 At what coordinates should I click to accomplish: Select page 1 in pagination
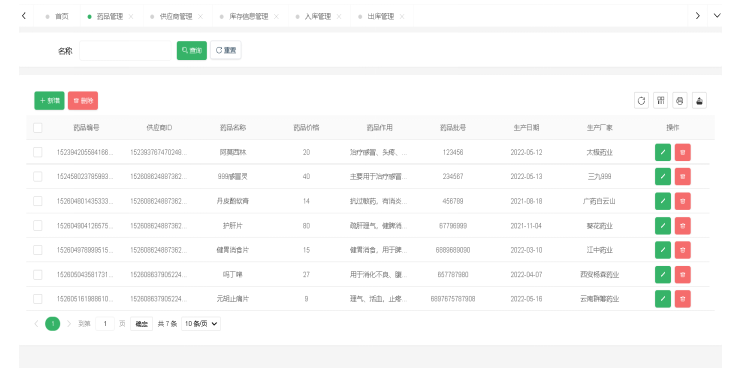click(x=53, y=323)
